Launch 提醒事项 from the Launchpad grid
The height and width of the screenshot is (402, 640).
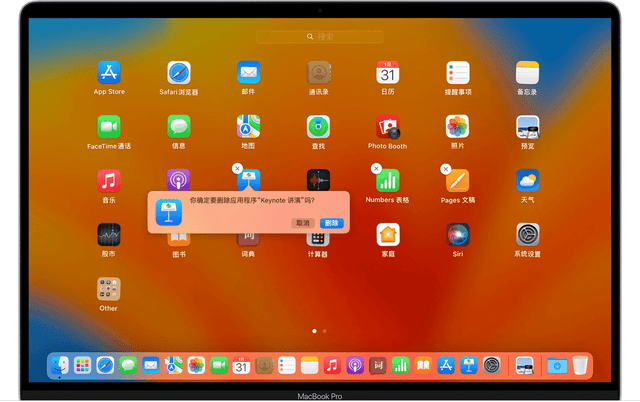[458, 73]
